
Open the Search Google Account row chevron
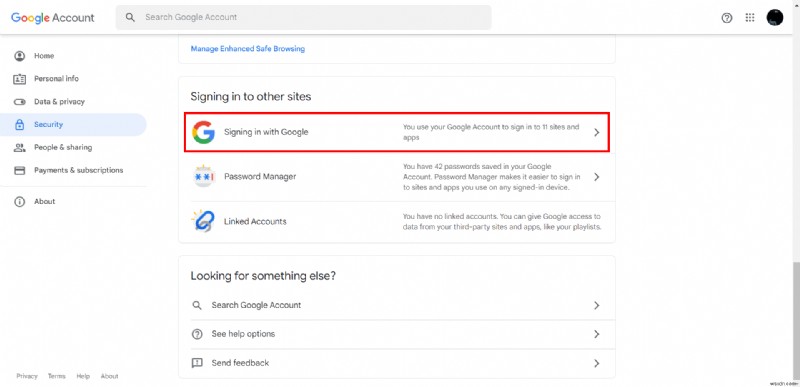pos(596,305)
